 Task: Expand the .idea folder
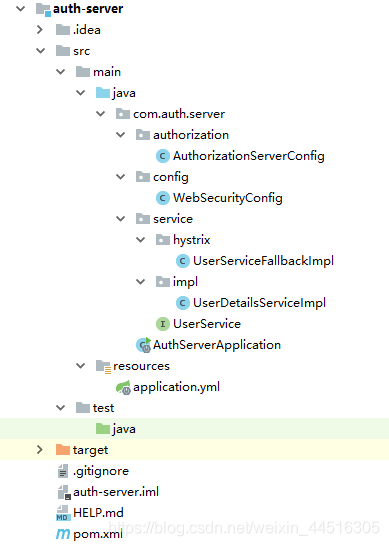coord(40,30)
